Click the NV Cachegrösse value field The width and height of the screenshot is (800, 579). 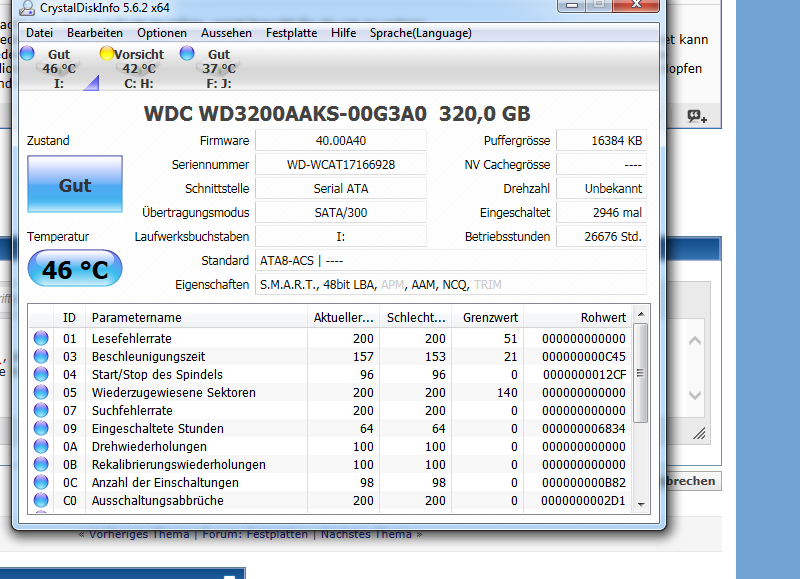(602, 165)
